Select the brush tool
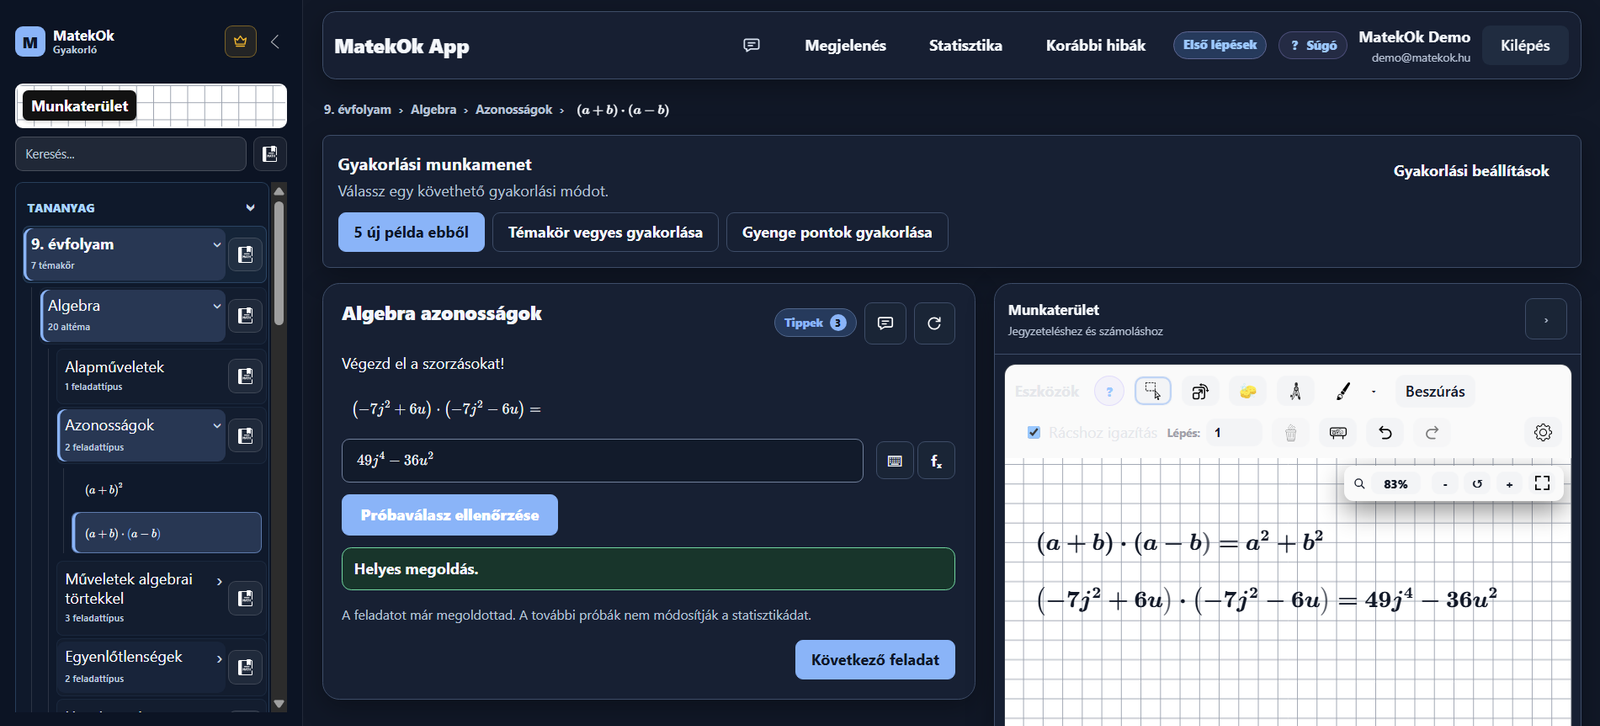Screen dimensions: 1600x726 click(x=1343, y=391)
